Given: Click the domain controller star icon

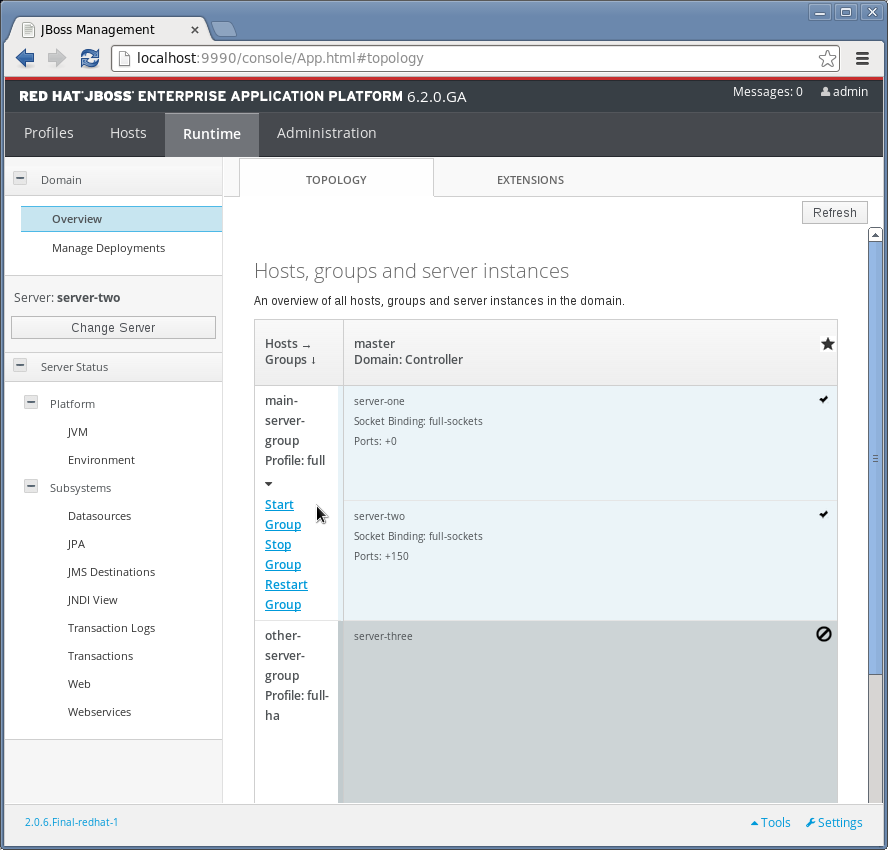Looking at the screenshot, I should coord(827,344).
